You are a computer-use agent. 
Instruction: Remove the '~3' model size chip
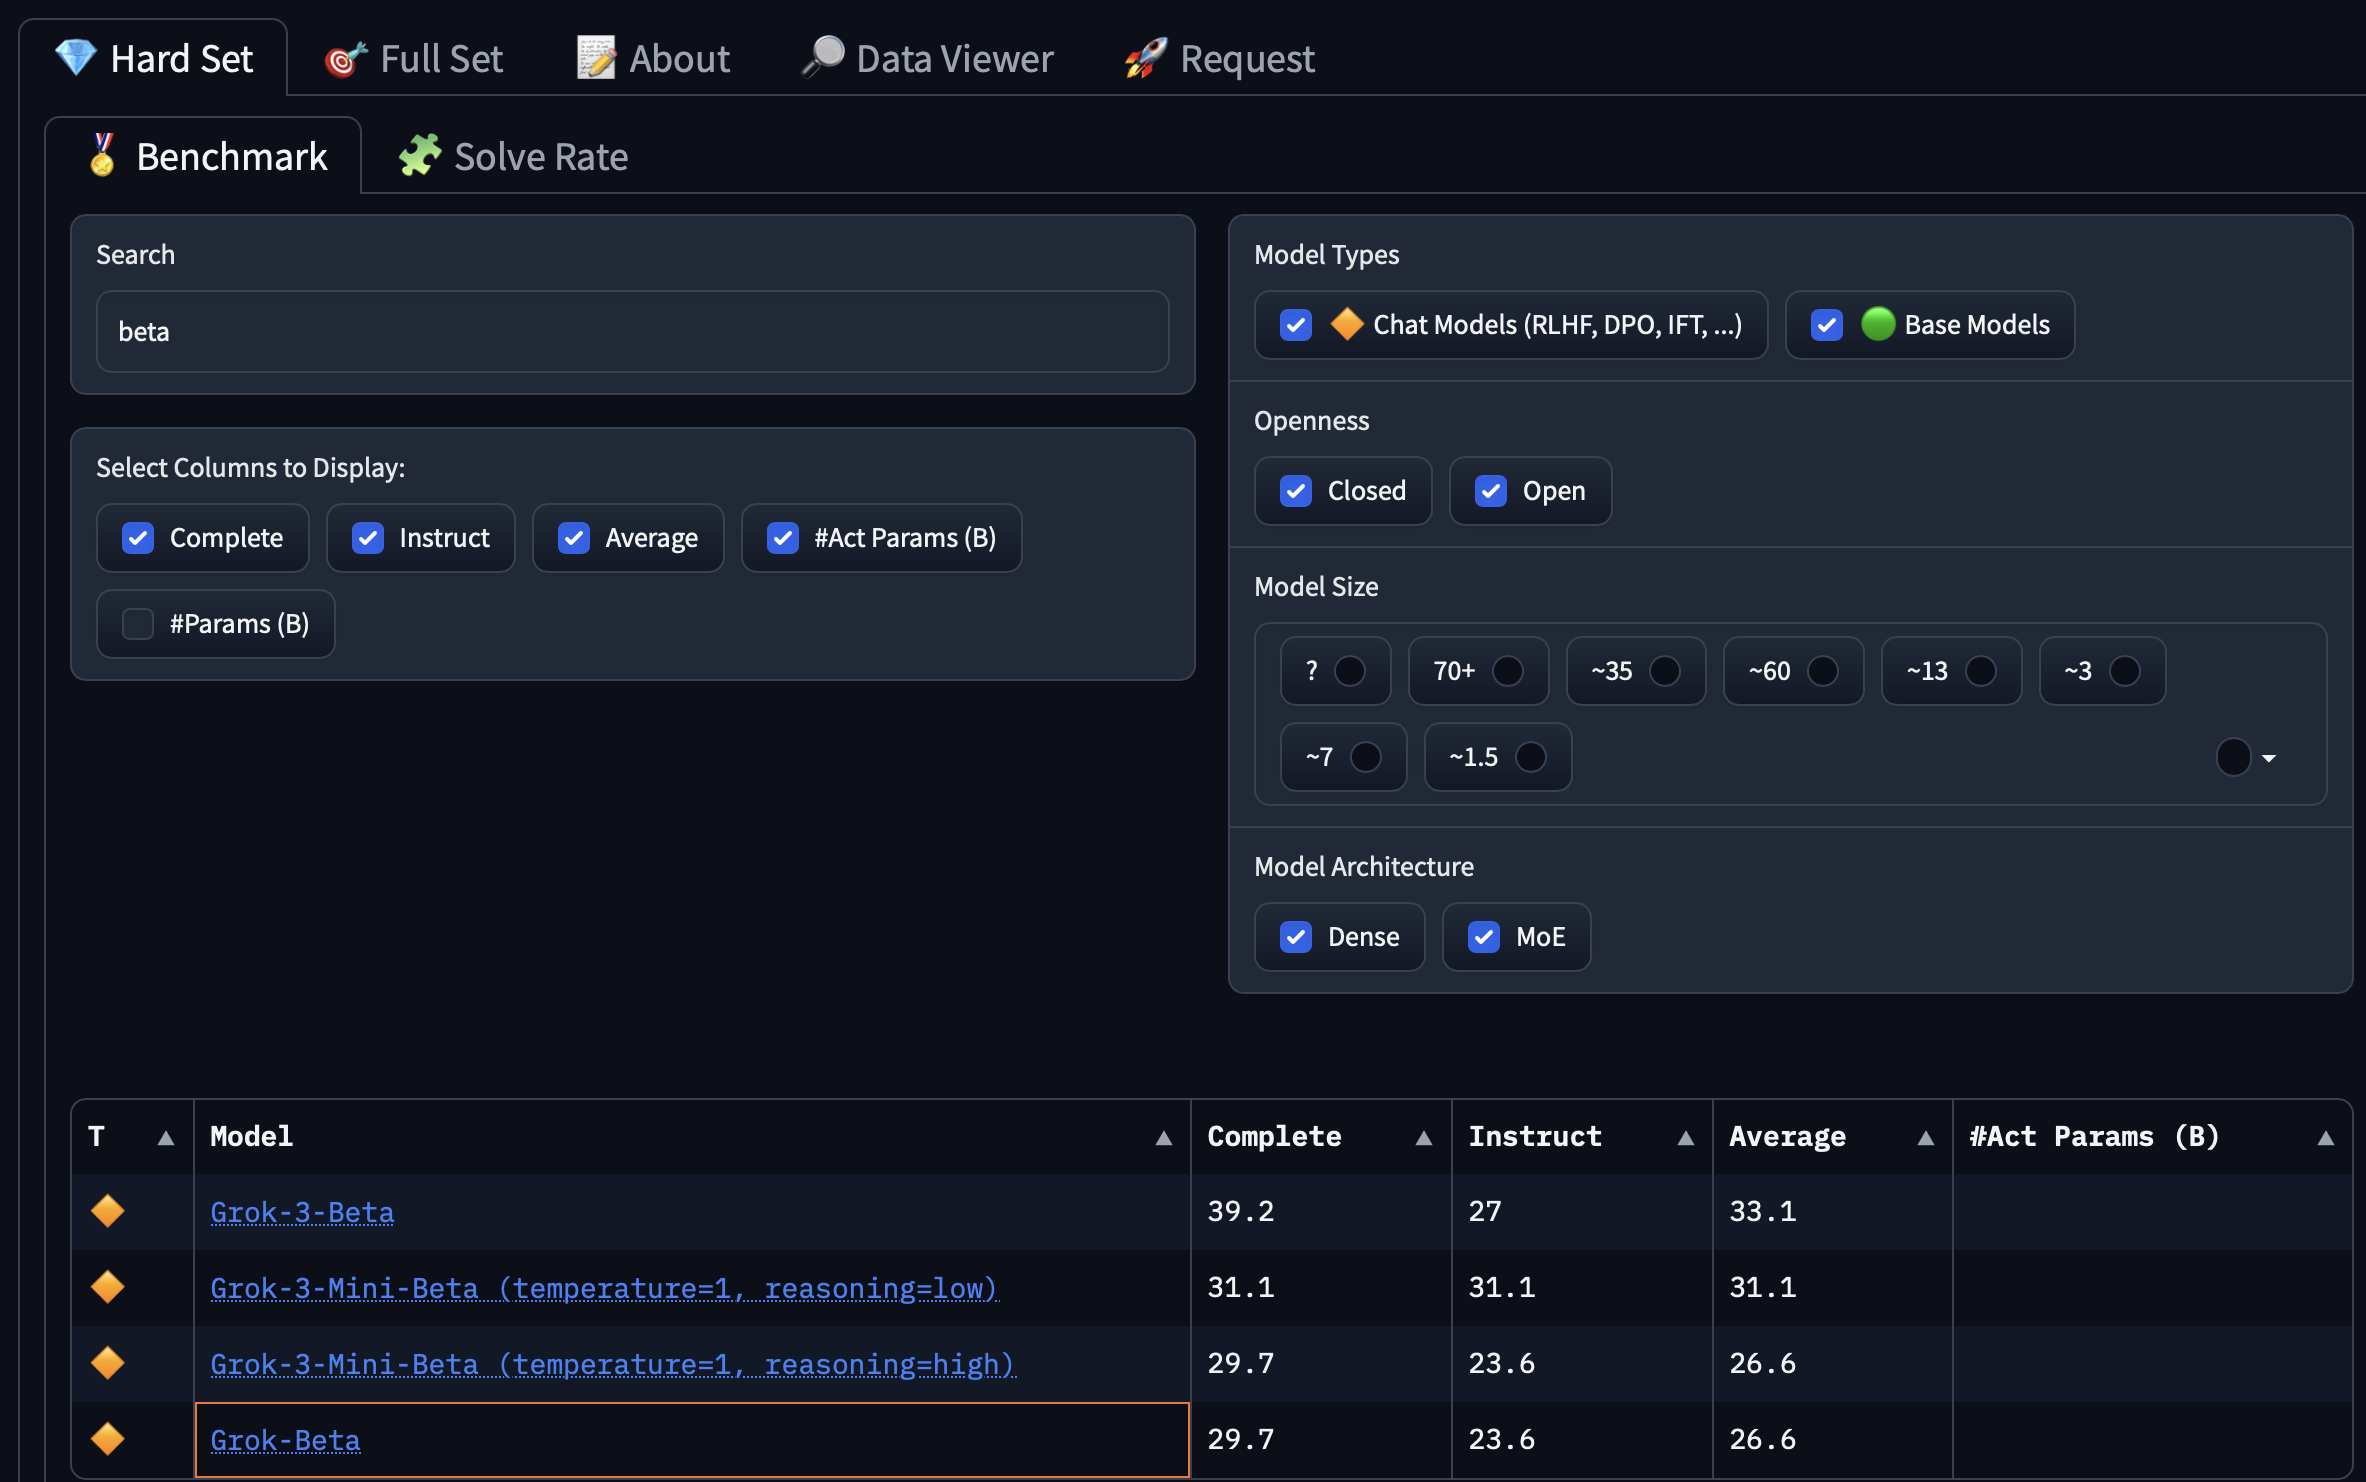tap(2125, 671)
